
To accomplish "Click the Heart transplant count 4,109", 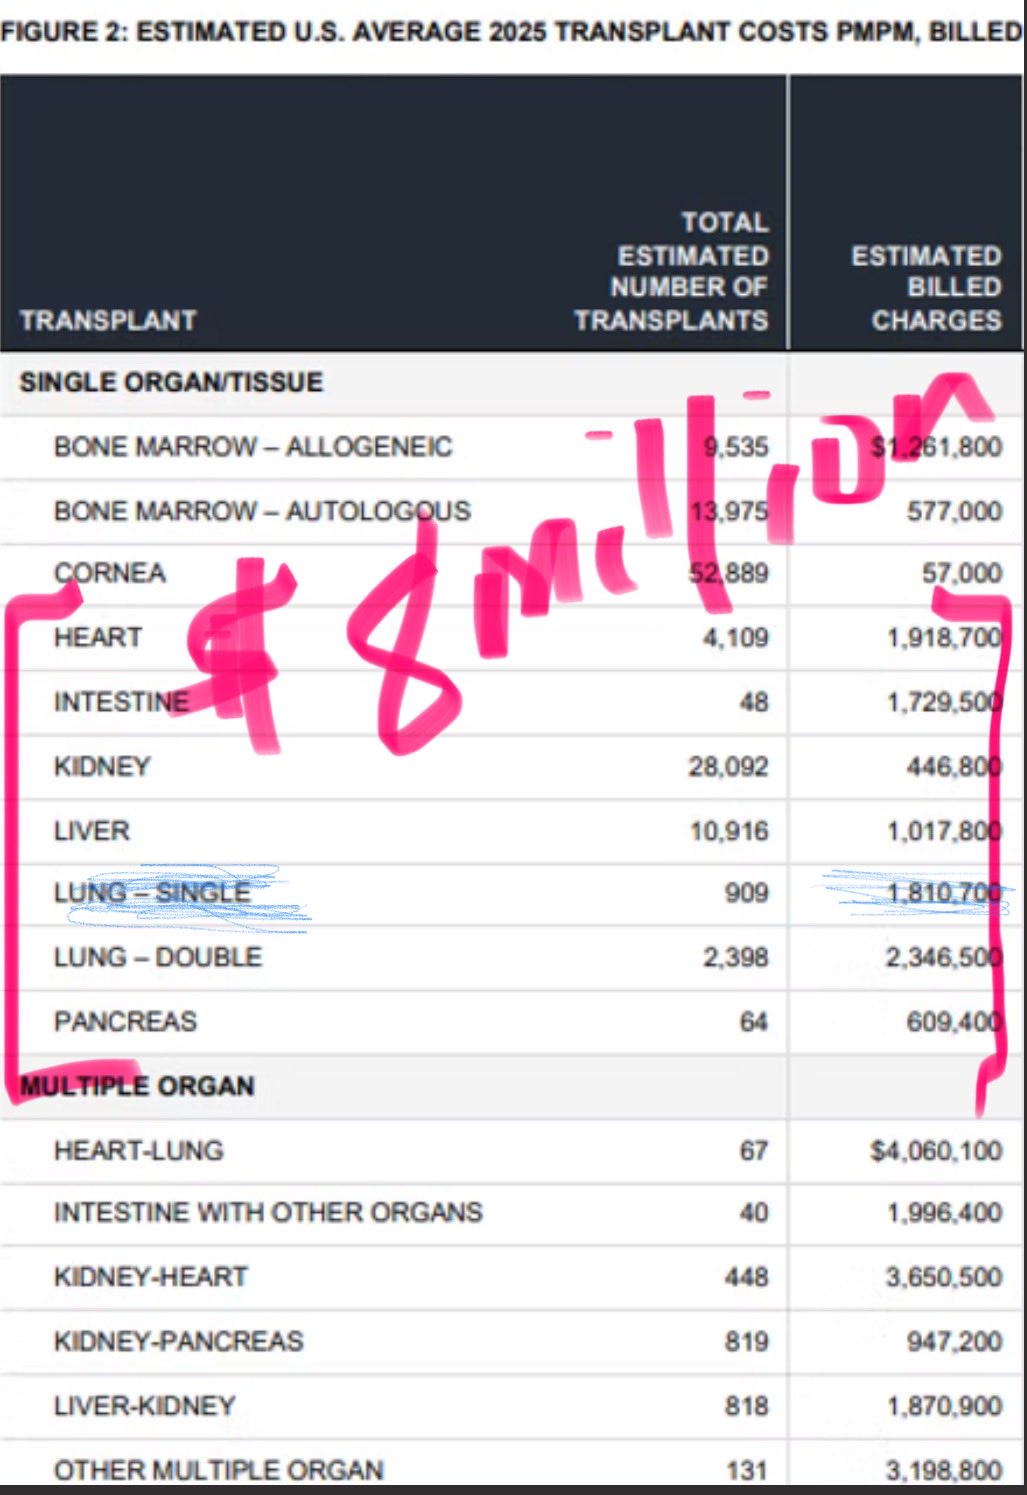I will (735, 637).
